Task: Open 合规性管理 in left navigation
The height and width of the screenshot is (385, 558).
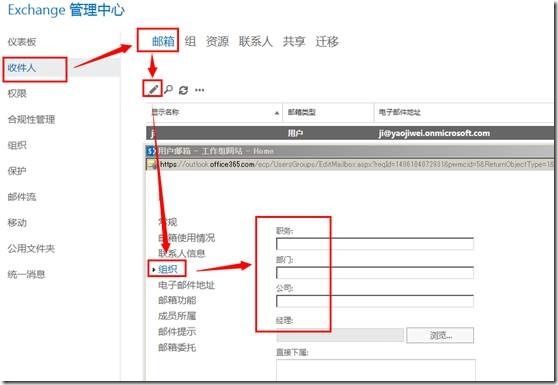Action: click(31, 120)
